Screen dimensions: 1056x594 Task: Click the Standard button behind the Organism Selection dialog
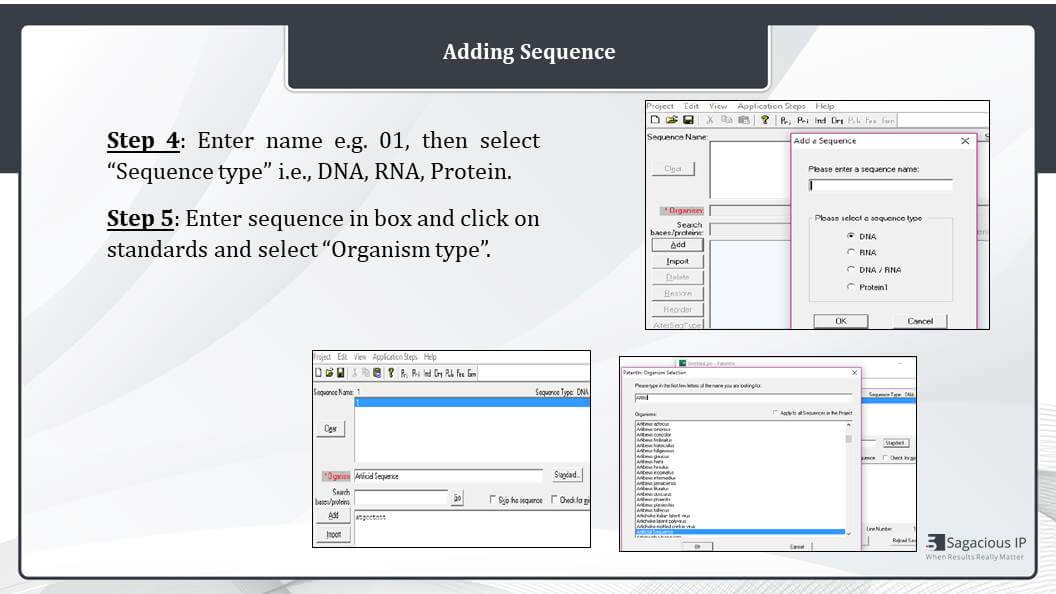click(895, 443)
